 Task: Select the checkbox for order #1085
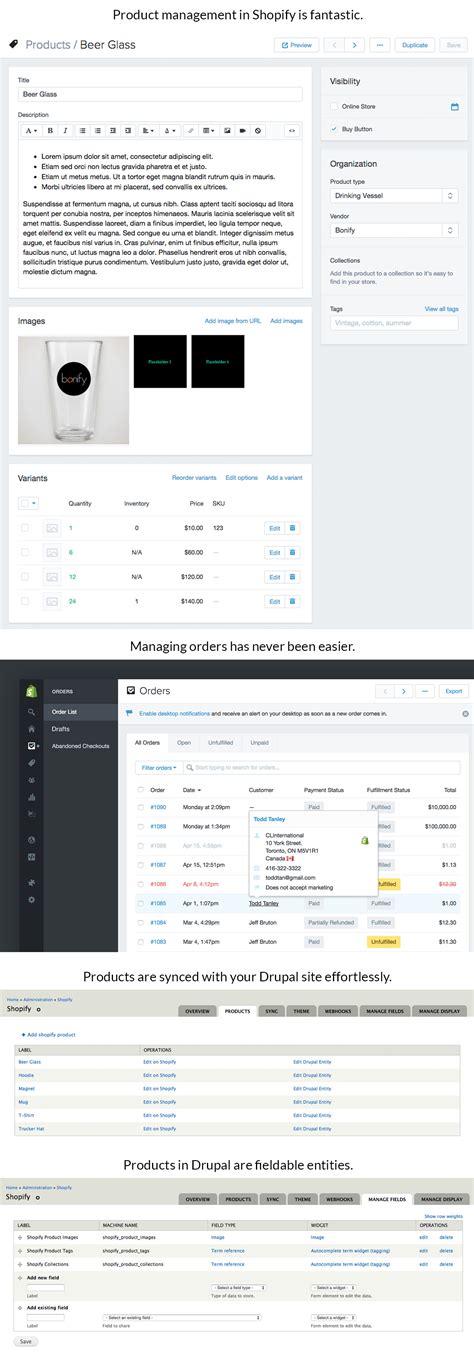tap(140, 903)
